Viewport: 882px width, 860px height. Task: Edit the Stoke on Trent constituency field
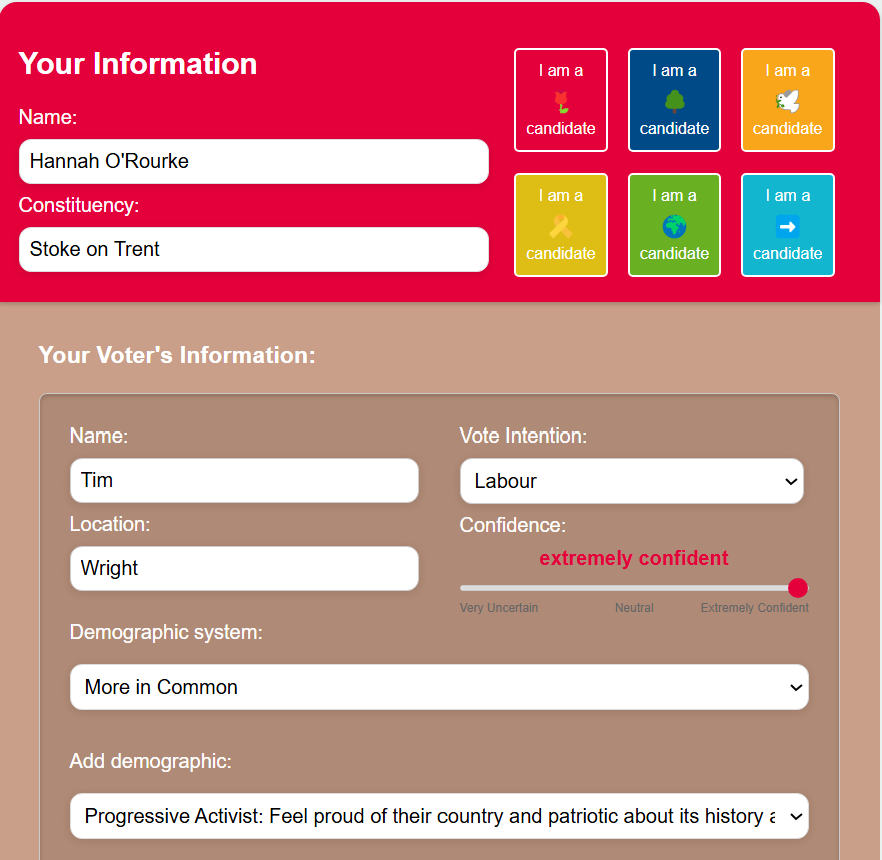pyautogui.click(x=254, y=249)
